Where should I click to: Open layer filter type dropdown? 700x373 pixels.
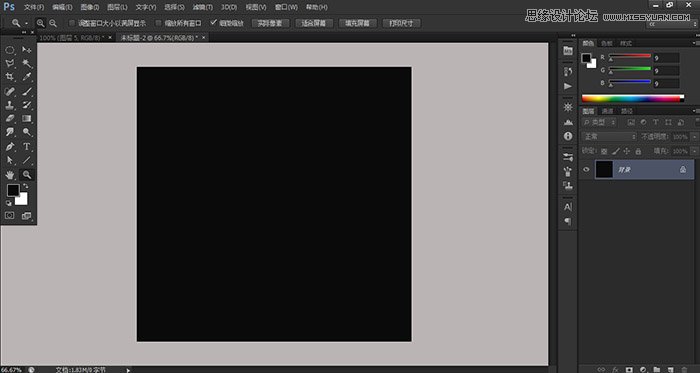(x=599, y=122)
